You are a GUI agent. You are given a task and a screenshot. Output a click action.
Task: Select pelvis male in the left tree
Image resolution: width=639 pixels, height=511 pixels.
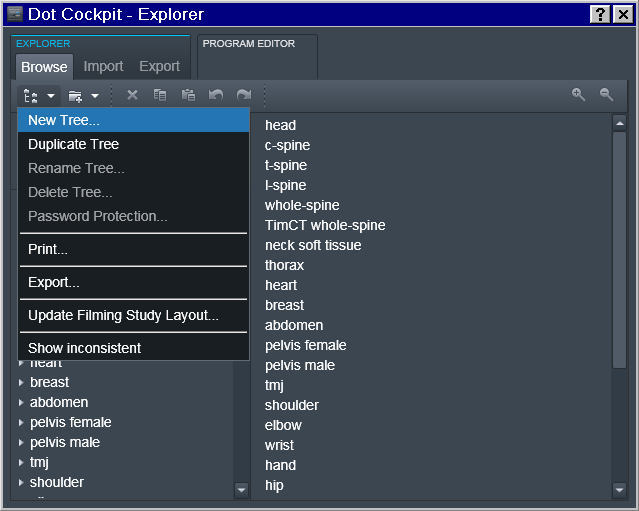65,443
